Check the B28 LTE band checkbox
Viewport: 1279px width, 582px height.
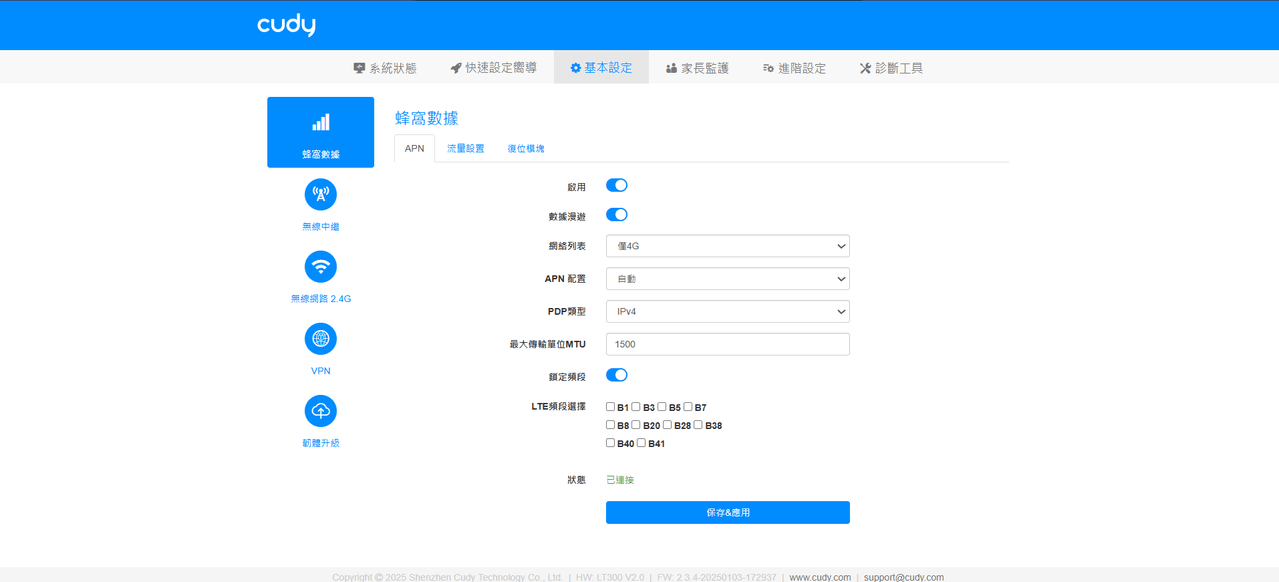667,425
